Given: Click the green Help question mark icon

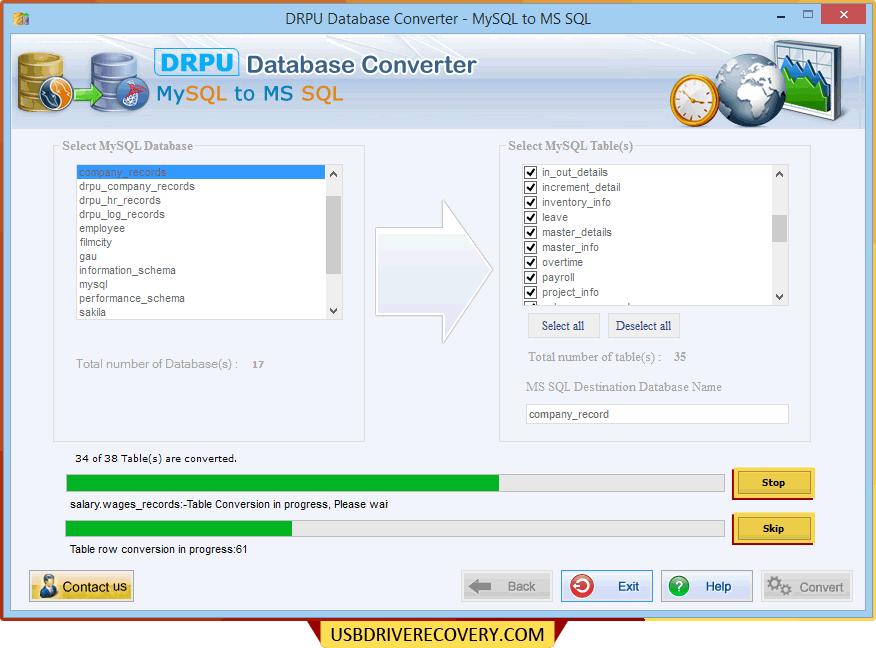Looking at the screenshot, I should (x=679, y=586).
